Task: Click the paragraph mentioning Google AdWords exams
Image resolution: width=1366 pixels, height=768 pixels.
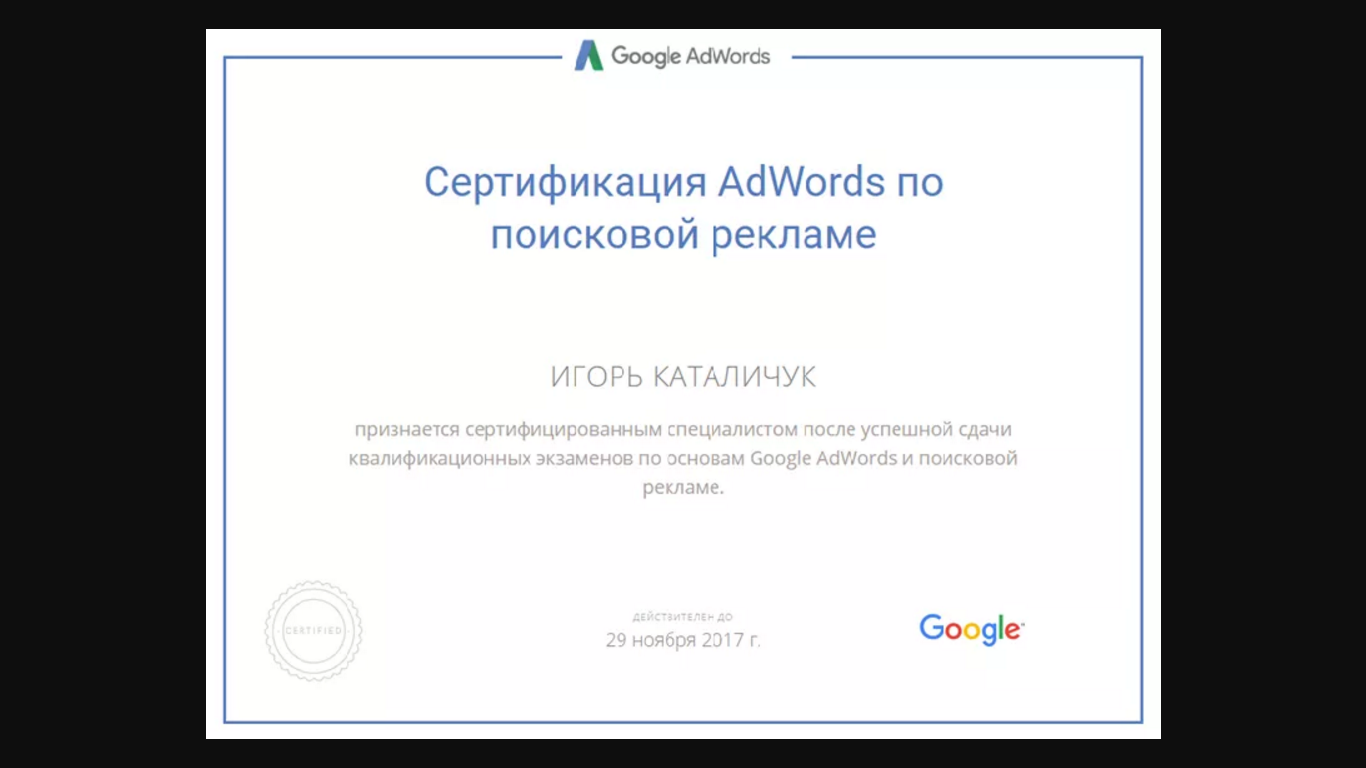Action: [x=683, y=458]
